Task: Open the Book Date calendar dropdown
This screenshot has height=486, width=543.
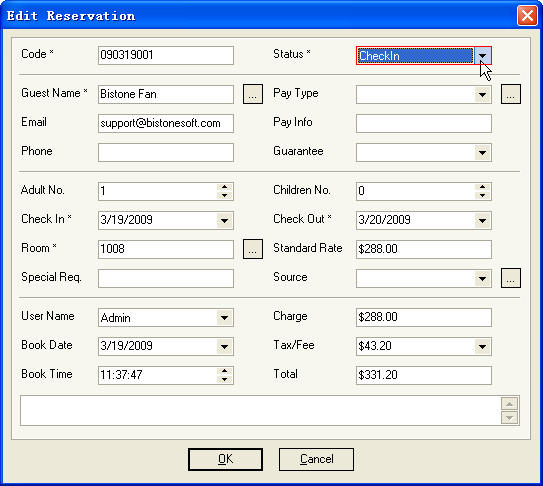Action: tap(224, 346)
